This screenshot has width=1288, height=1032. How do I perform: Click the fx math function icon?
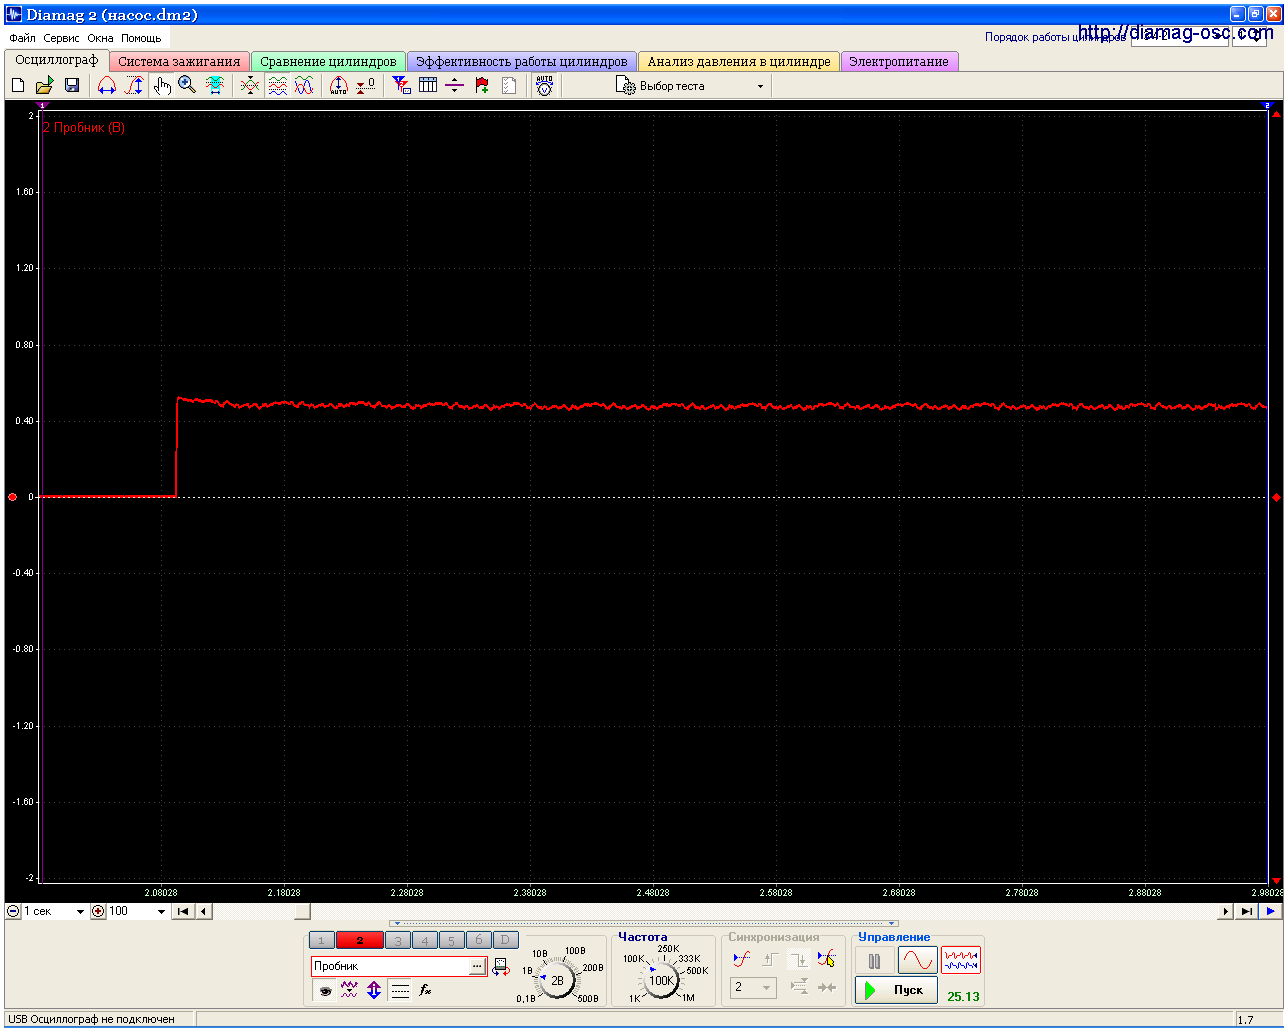pyautogui.click(x=425, y=990)
